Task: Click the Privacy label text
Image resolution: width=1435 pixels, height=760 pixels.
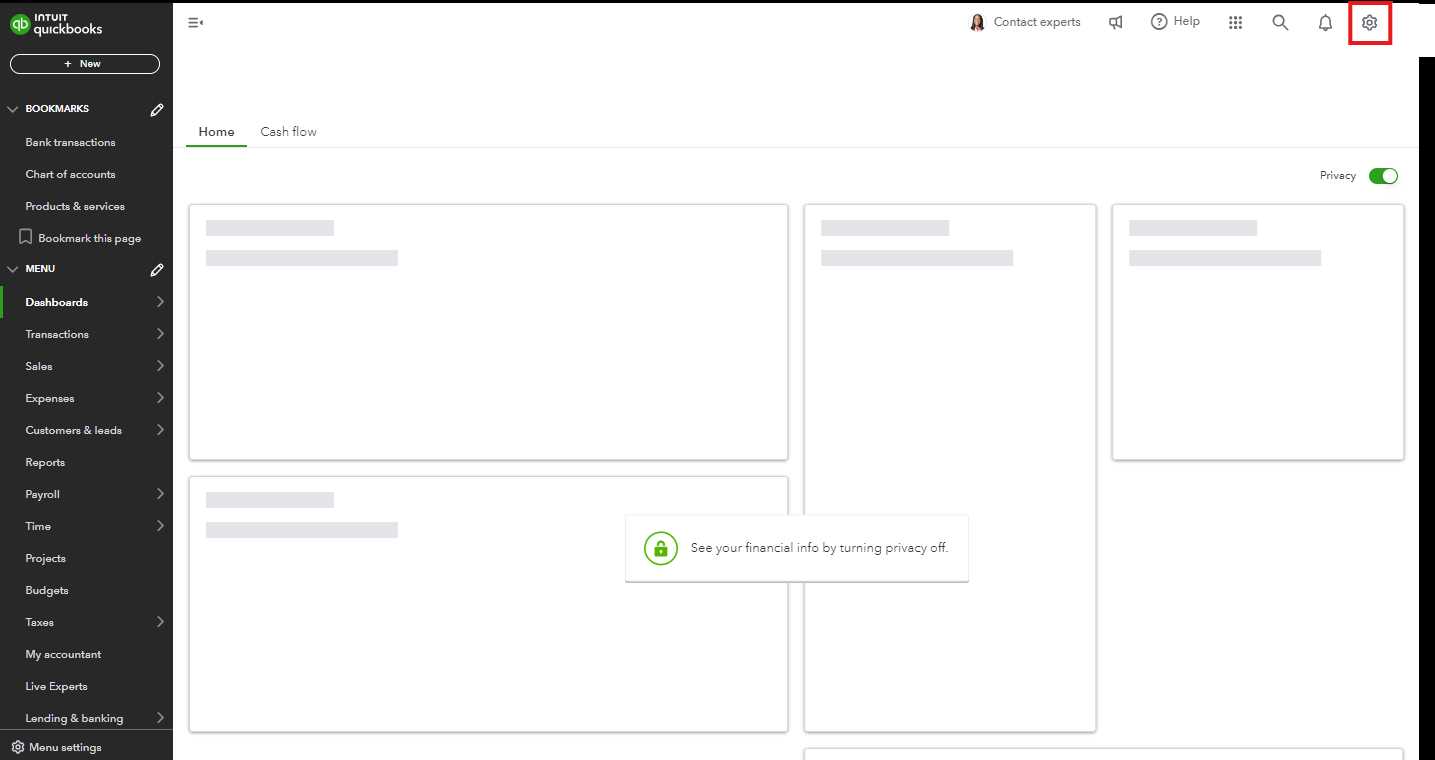Action: tap(1338, 175)
